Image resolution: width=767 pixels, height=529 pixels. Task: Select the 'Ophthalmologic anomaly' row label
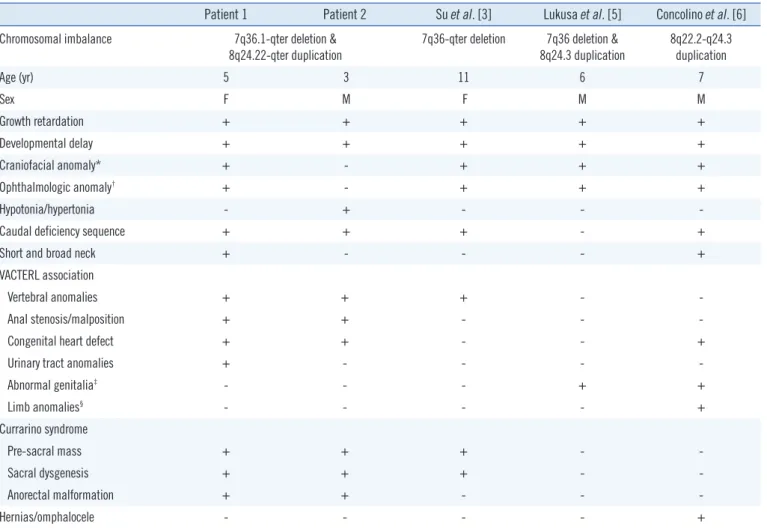tap(57, 187)
